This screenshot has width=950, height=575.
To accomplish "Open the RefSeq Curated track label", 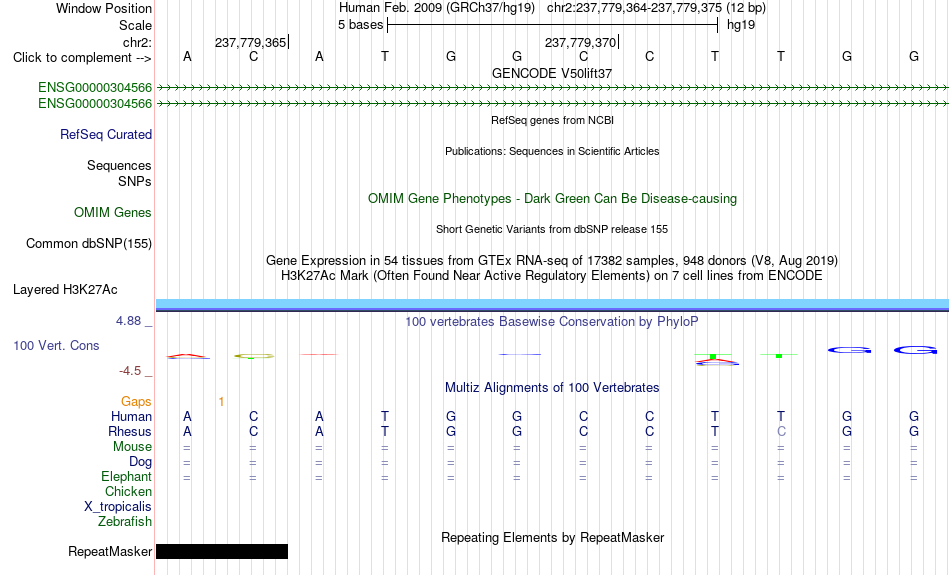I will click(x=106, y=135).
